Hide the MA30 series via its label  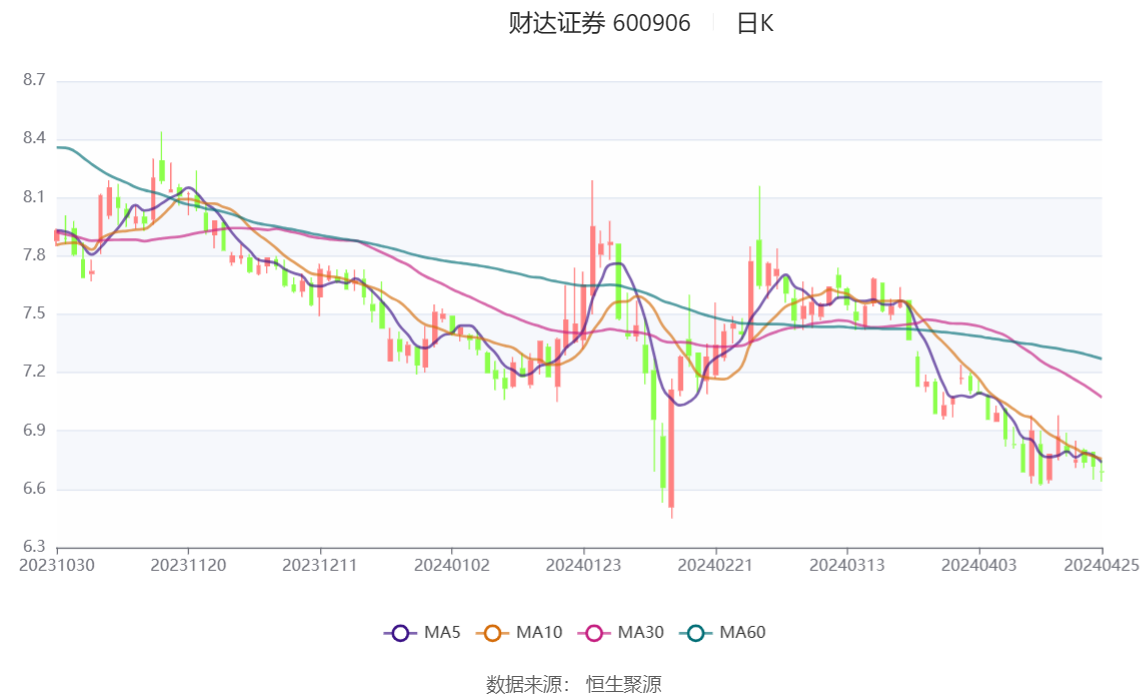point(641,632)
